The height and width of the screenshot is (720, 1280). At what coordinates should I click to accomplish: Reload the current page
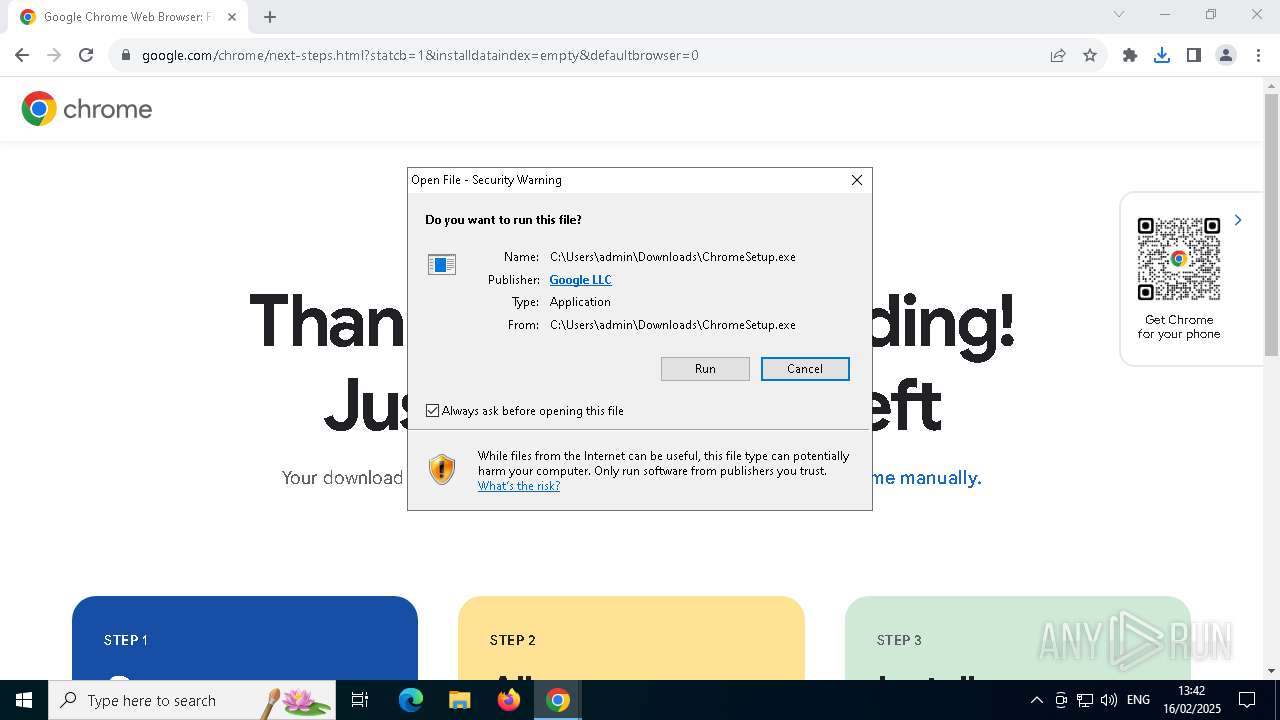(86, 55)
